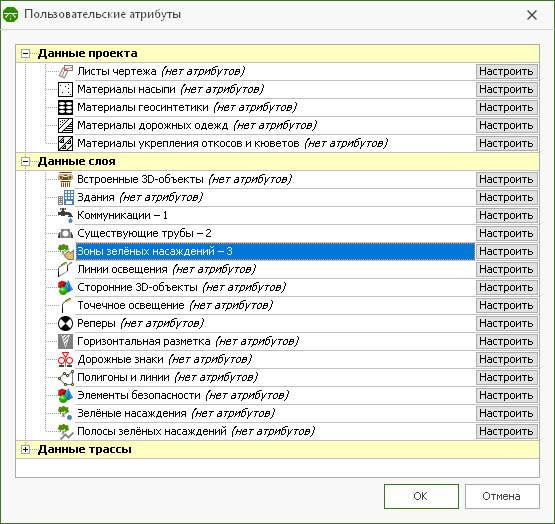Select the Материалы геосинтетики grid icon
This screenshot has width=555, height=524.
(x=65, y=107)
